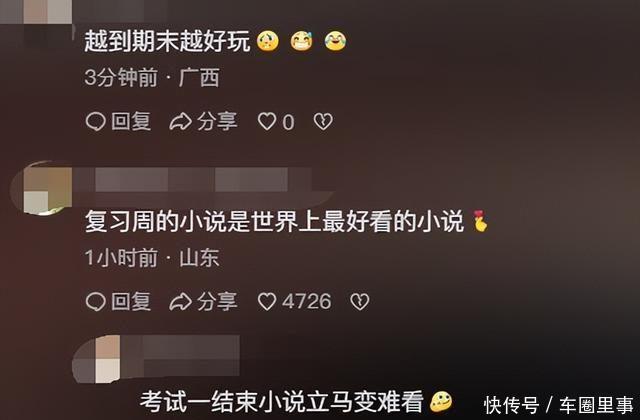640x420 pixels.
Task: Tap the finger-heart emoji after 小说
Action: (480, 222)
